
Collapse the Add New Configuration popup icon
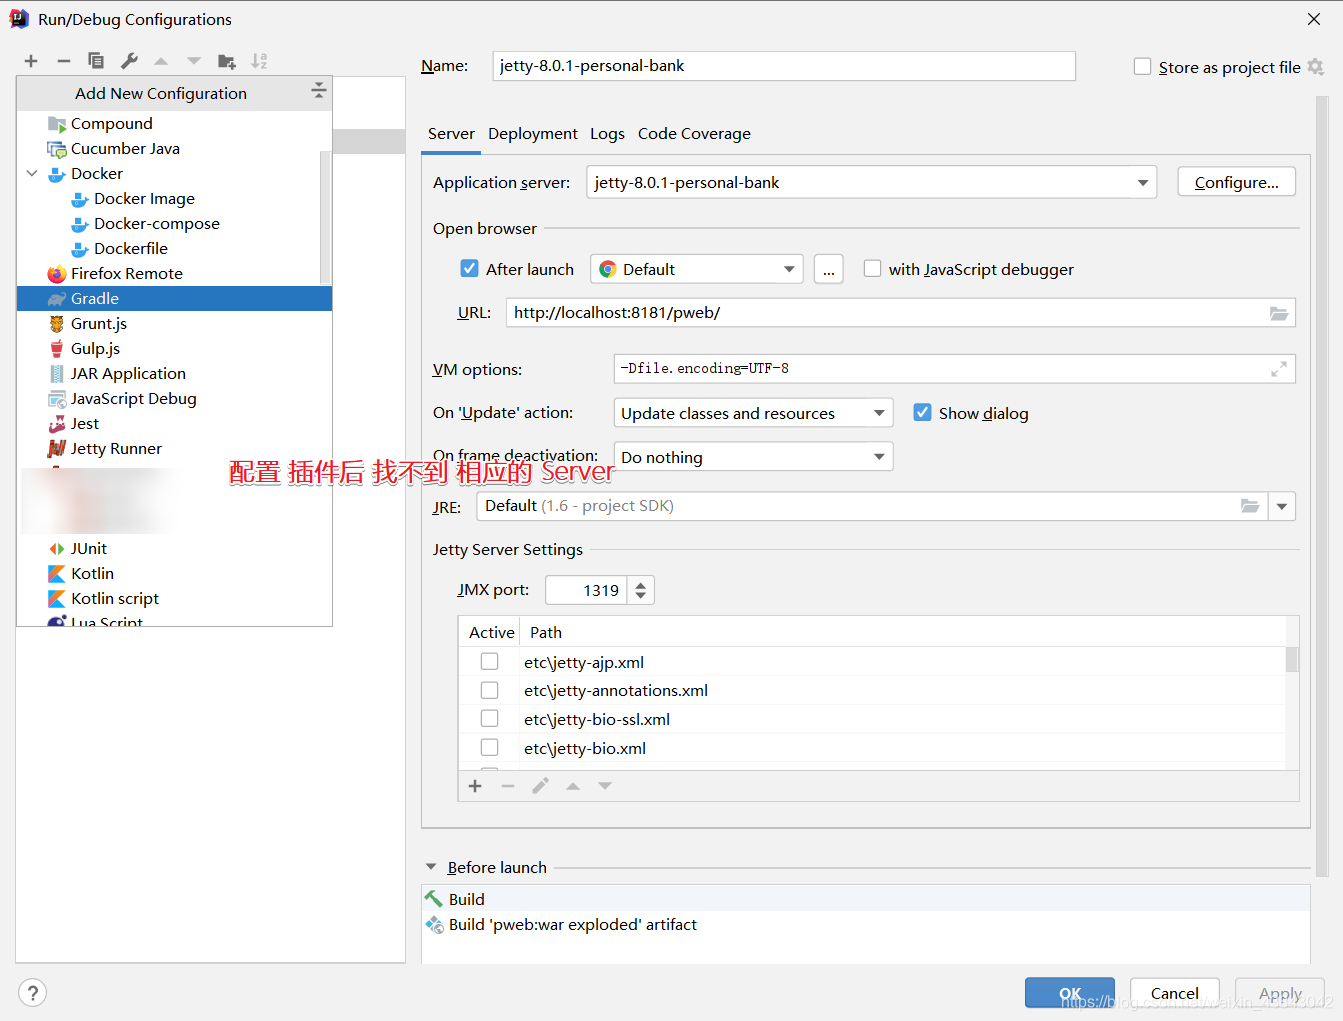click(319, 91)
